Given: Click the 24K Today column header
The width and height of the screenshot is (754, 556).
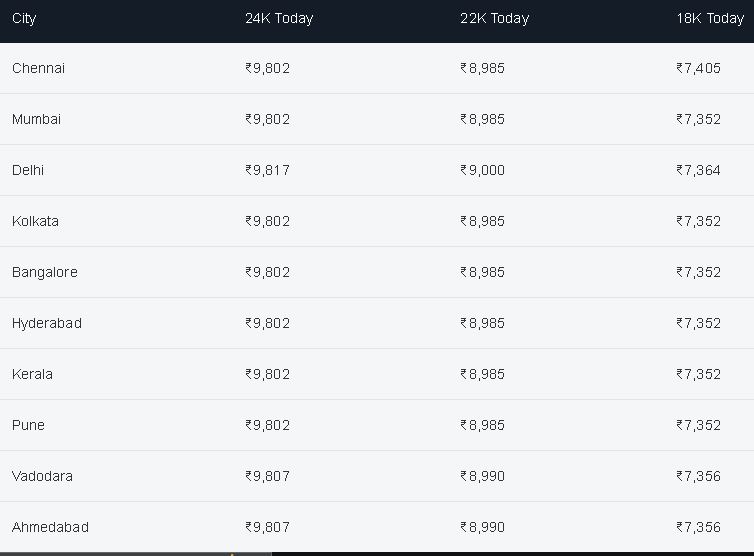Looking at the screenshot, I should (x=279, y=18).
